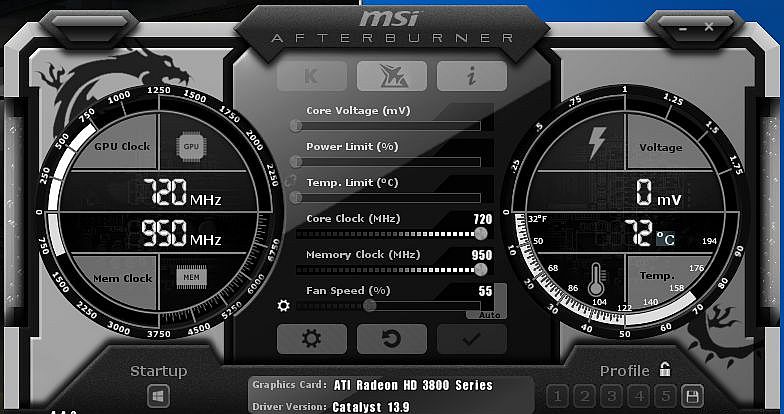Apply settings with the checkmark button

[x=472, y=339]
